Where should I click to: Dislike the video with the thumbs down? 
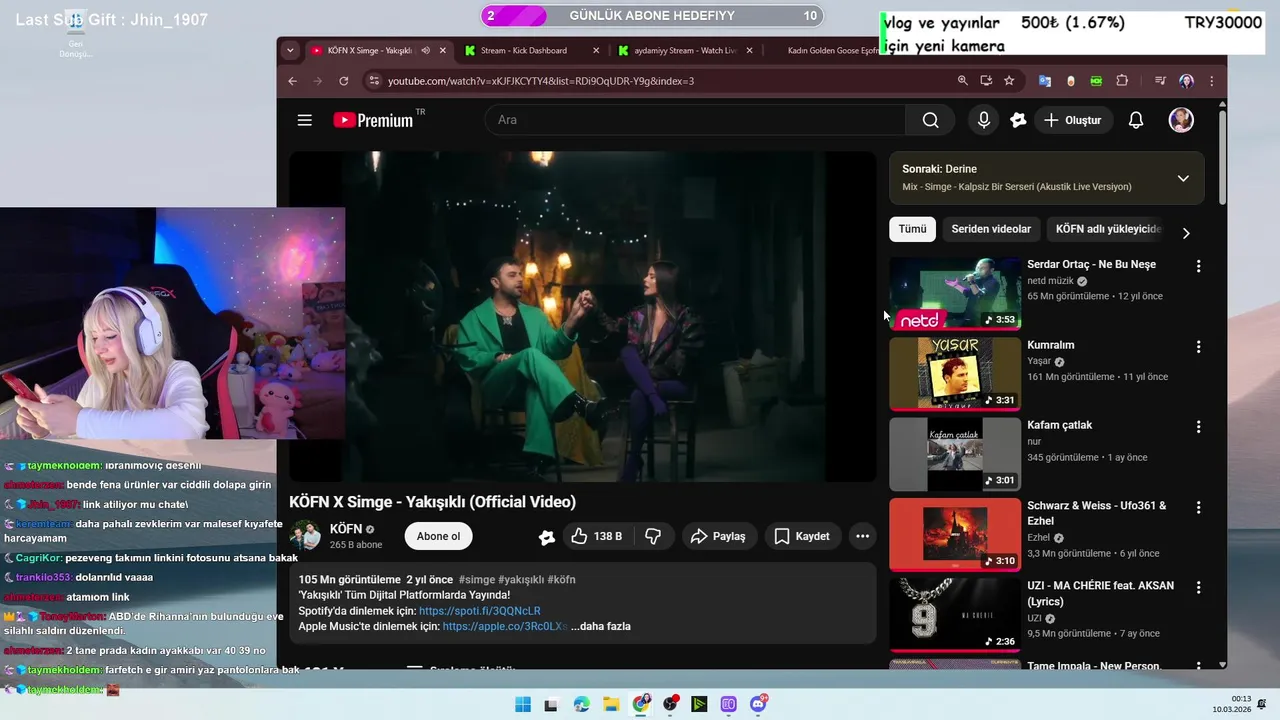coord(653,536)
